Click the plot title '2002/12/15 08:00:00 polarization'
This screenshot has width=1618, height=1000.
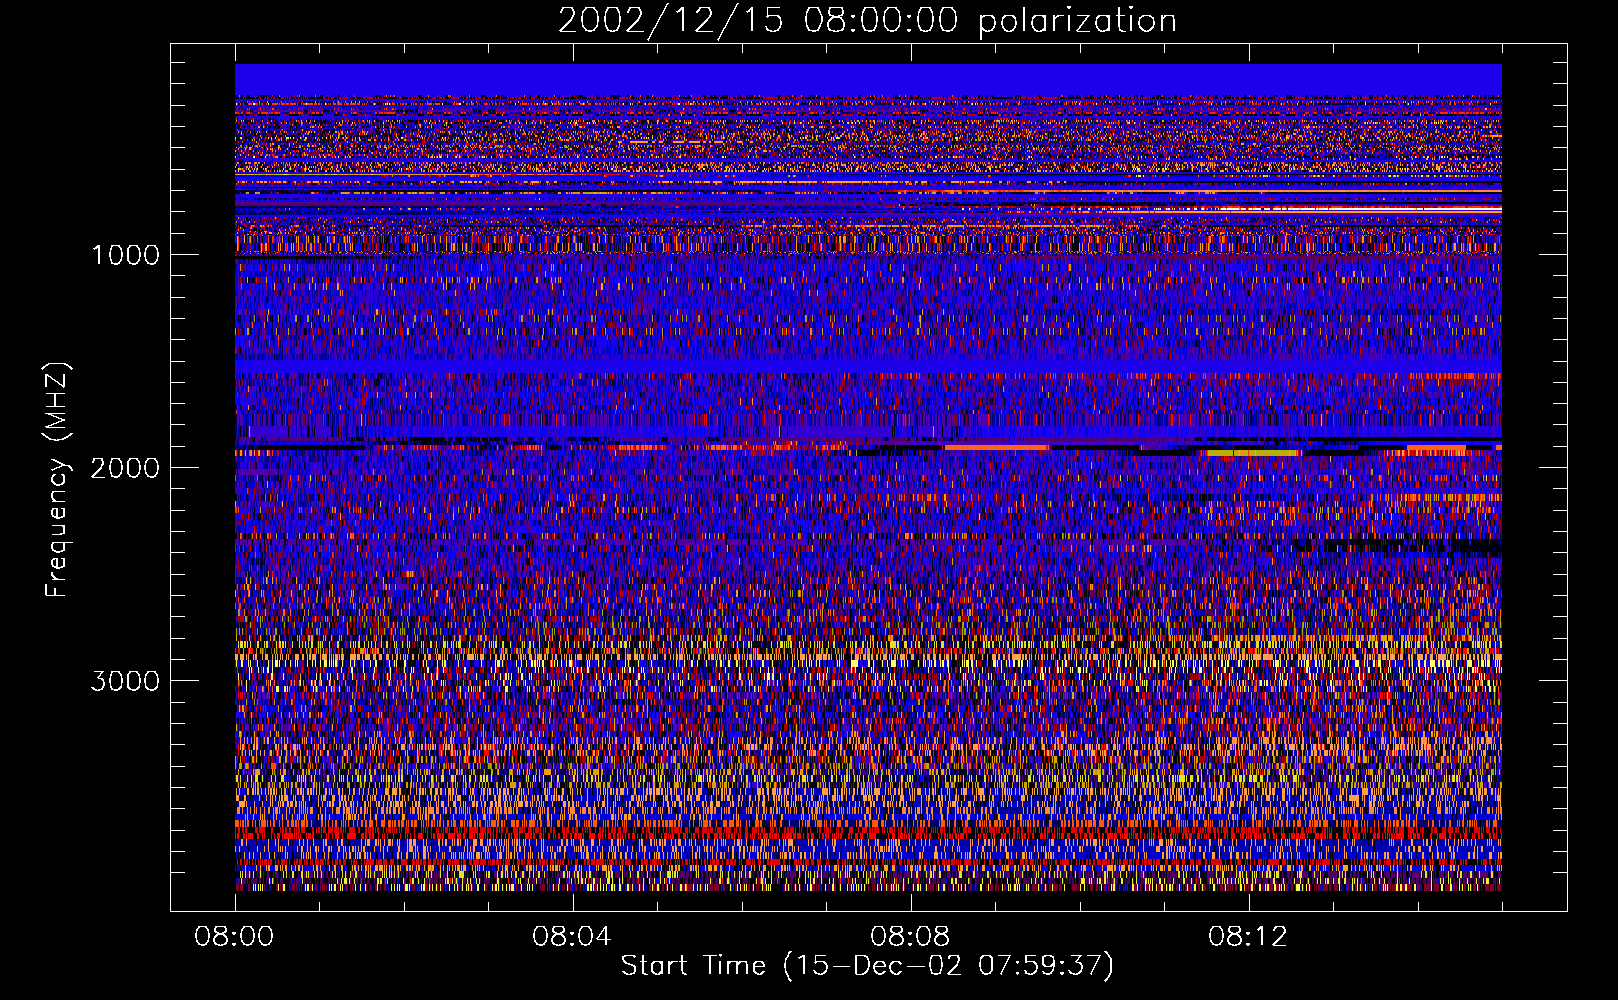click(867, 21)
